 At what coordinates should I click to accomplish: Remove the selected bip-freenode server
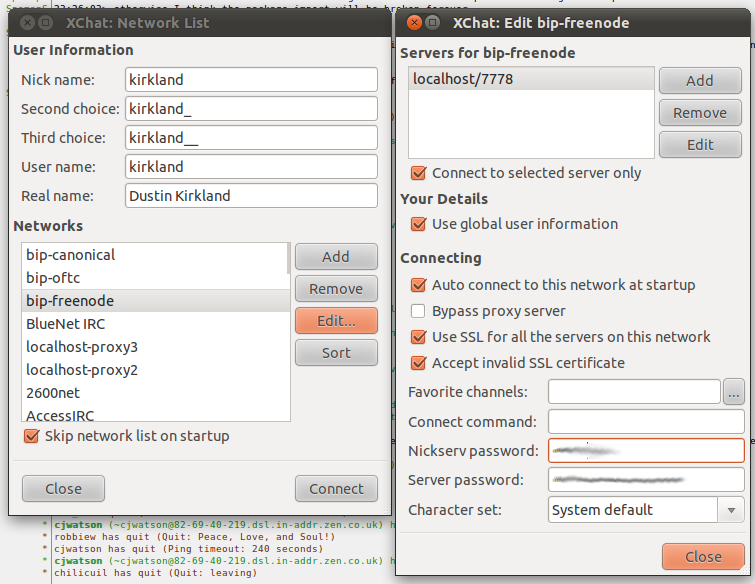pyautogui.click(x=700, y=113)
